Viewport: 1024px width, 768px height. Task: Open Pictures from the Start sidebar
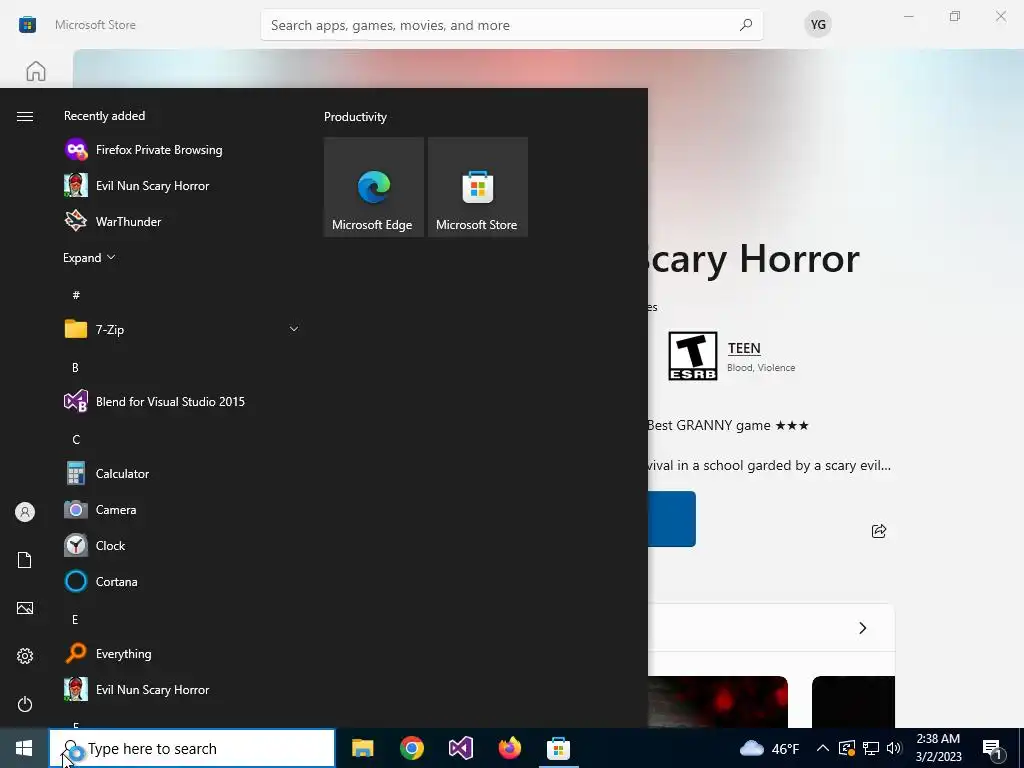coord(25,608)
